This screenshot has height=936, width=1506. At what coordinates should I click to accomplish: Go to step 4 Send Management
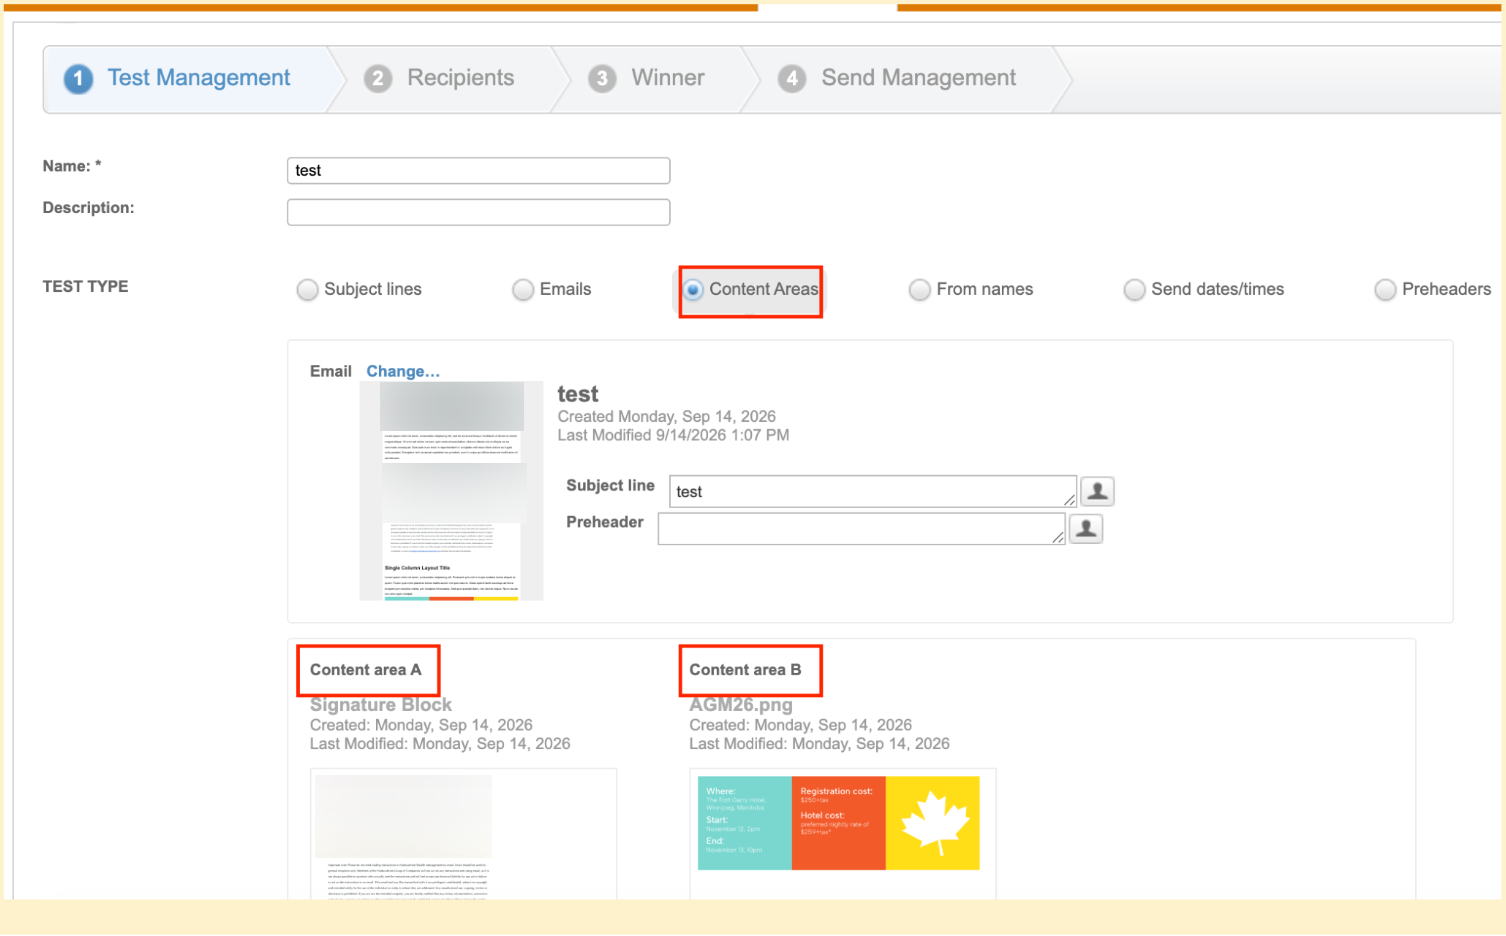tap(898, 78)
